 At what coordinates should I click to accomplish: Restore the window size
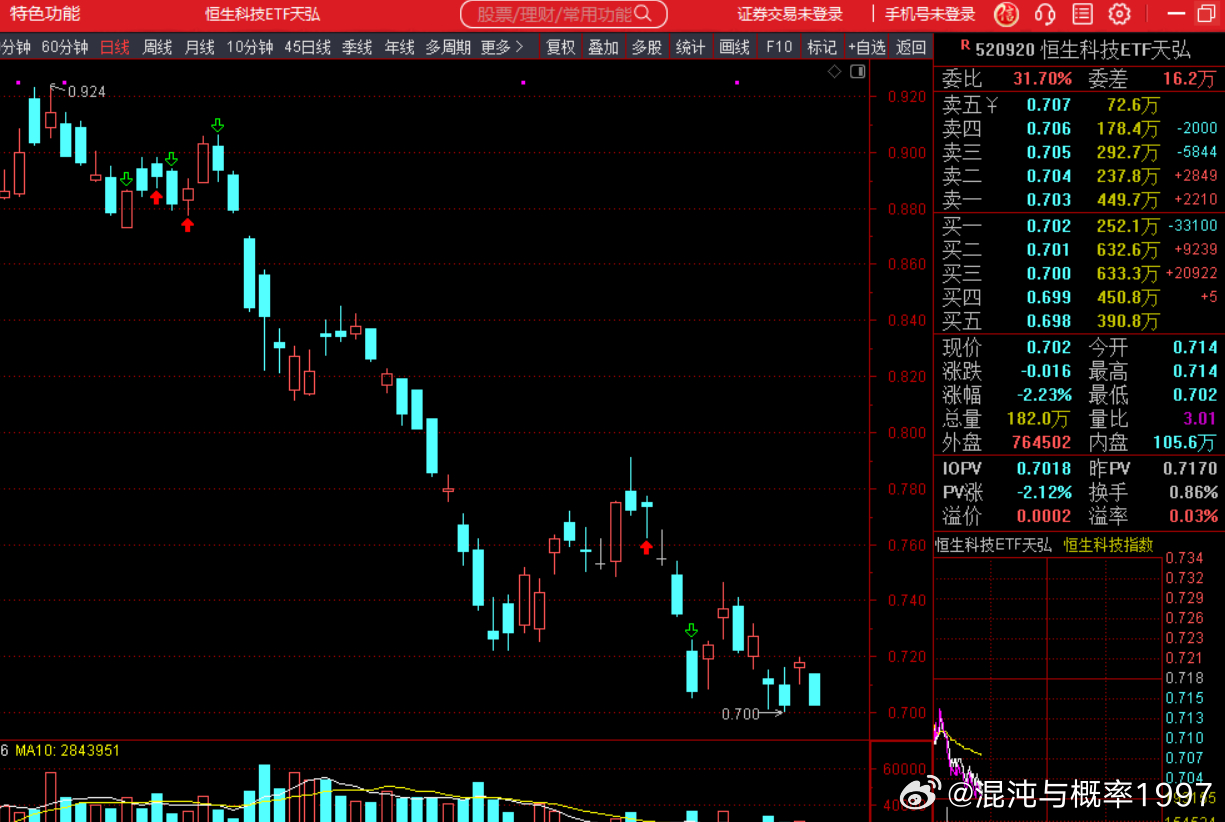(1206, 14)
